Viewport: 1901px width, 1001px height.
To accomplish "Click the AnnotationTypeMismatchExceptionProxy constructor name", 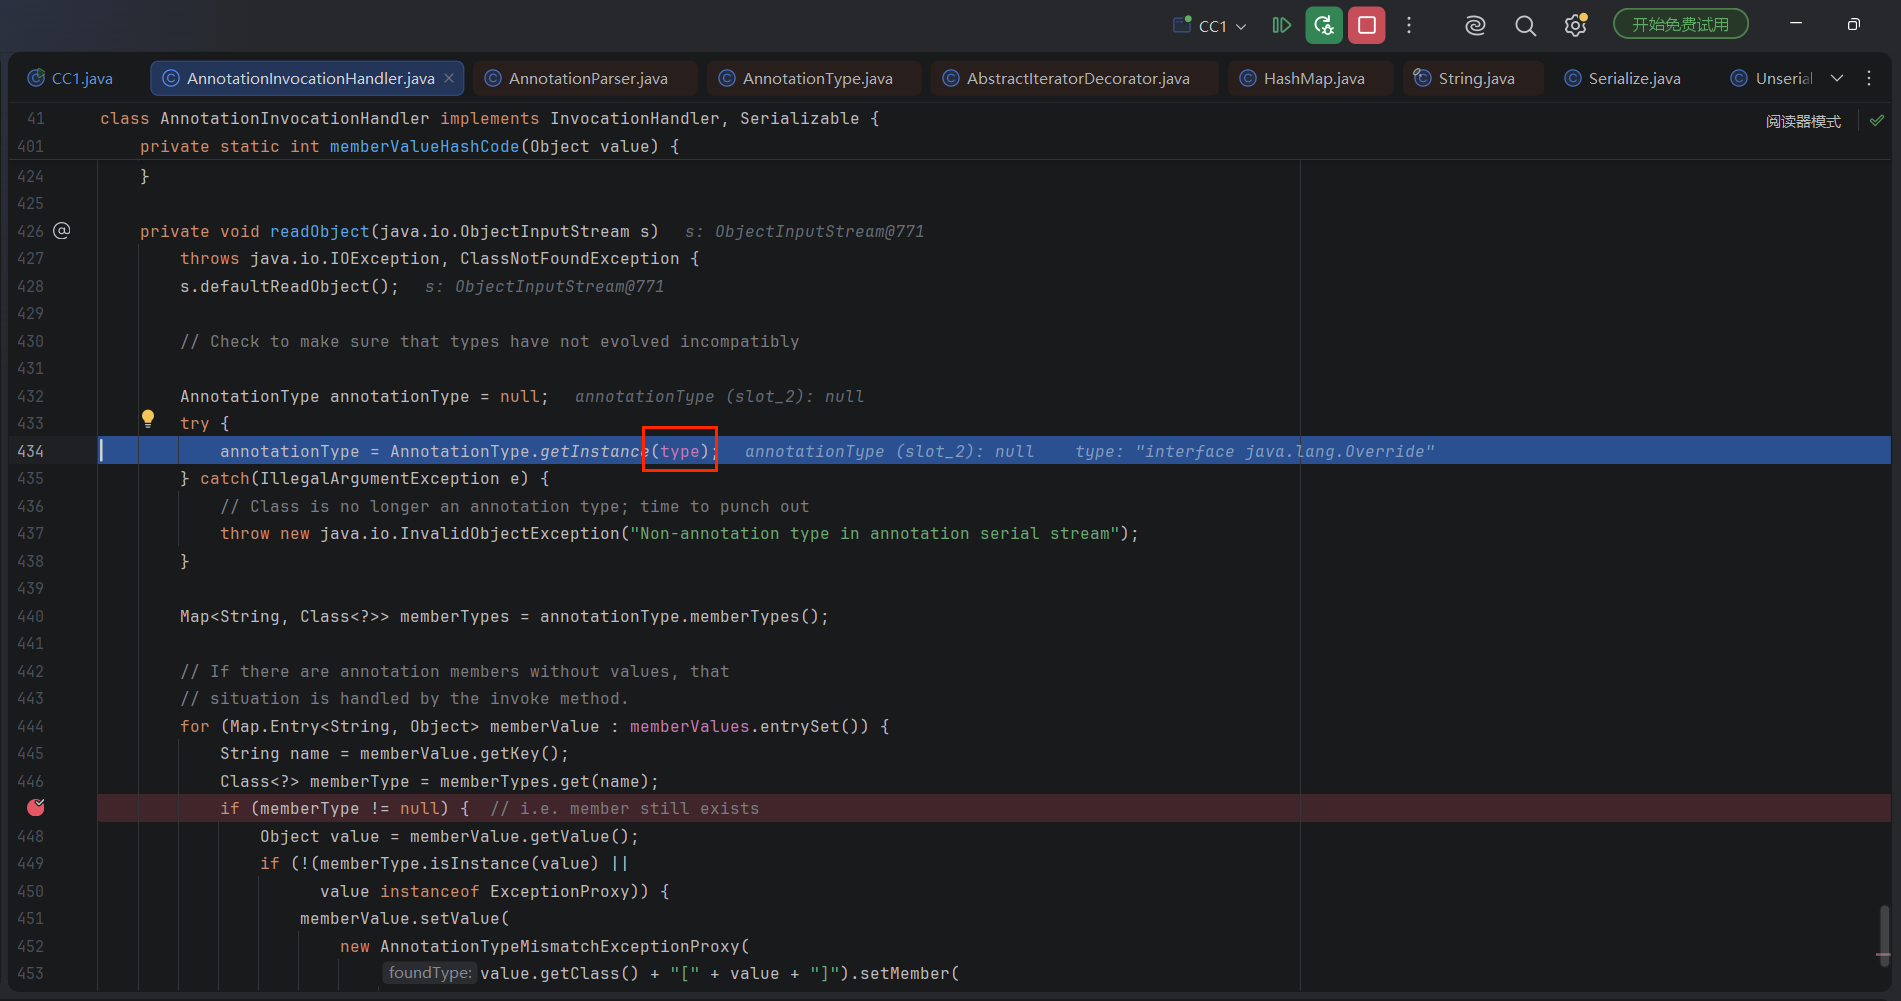I will pos(560,946).
